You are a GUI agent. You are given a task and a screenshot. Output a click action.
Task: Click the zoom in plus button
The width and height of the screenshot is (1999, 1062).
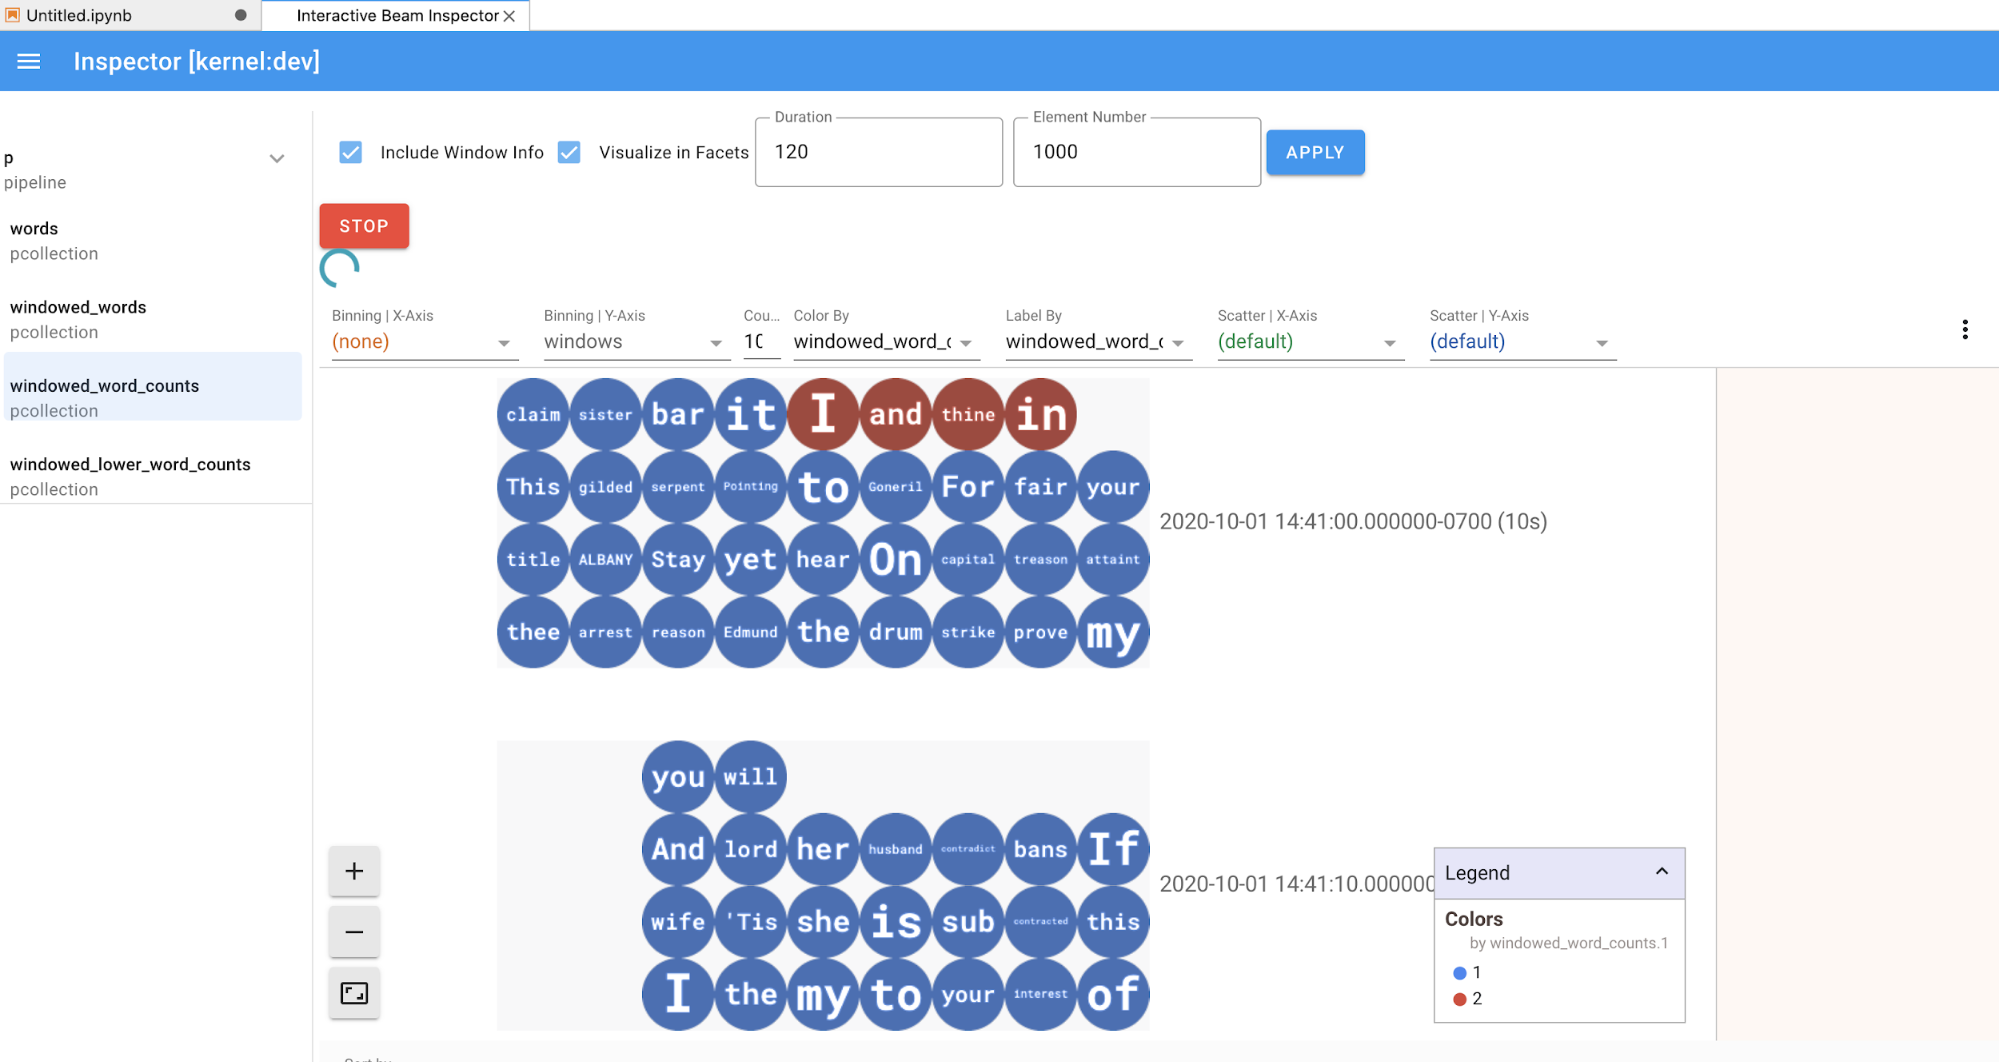pyautogui.click(x=354, y=871)
